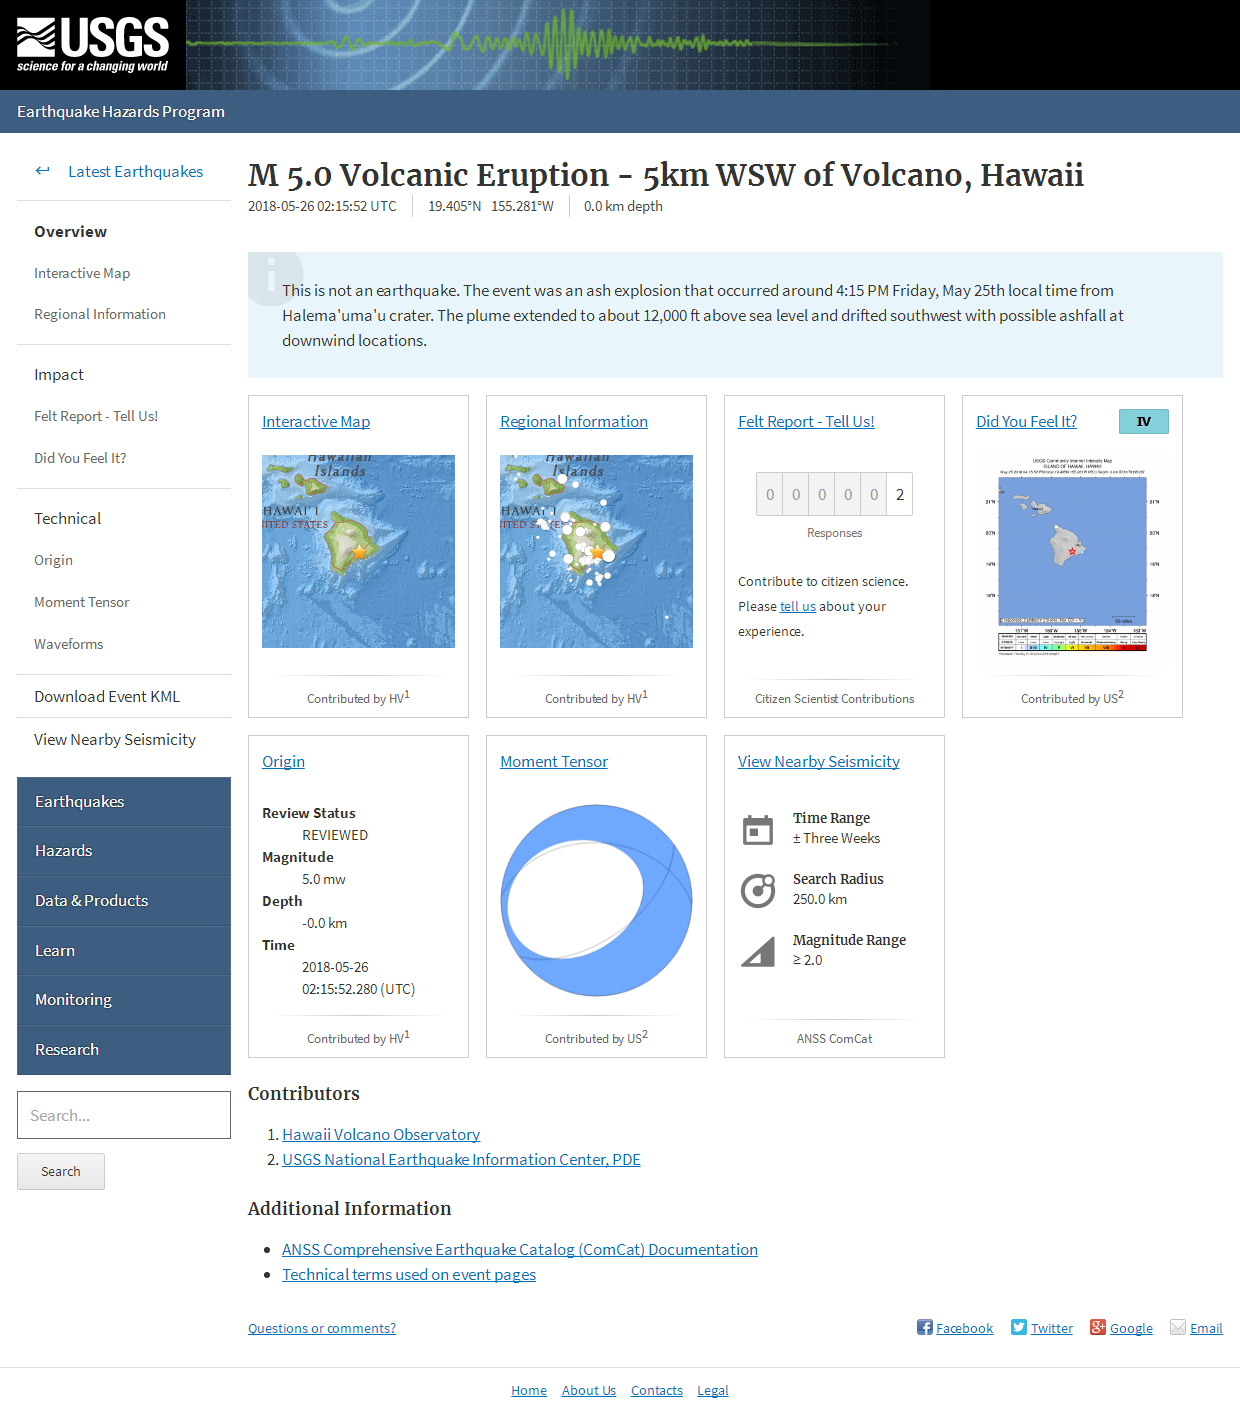Click the USGS logo
1240x1413 pixels.
(x=93, y=45)
